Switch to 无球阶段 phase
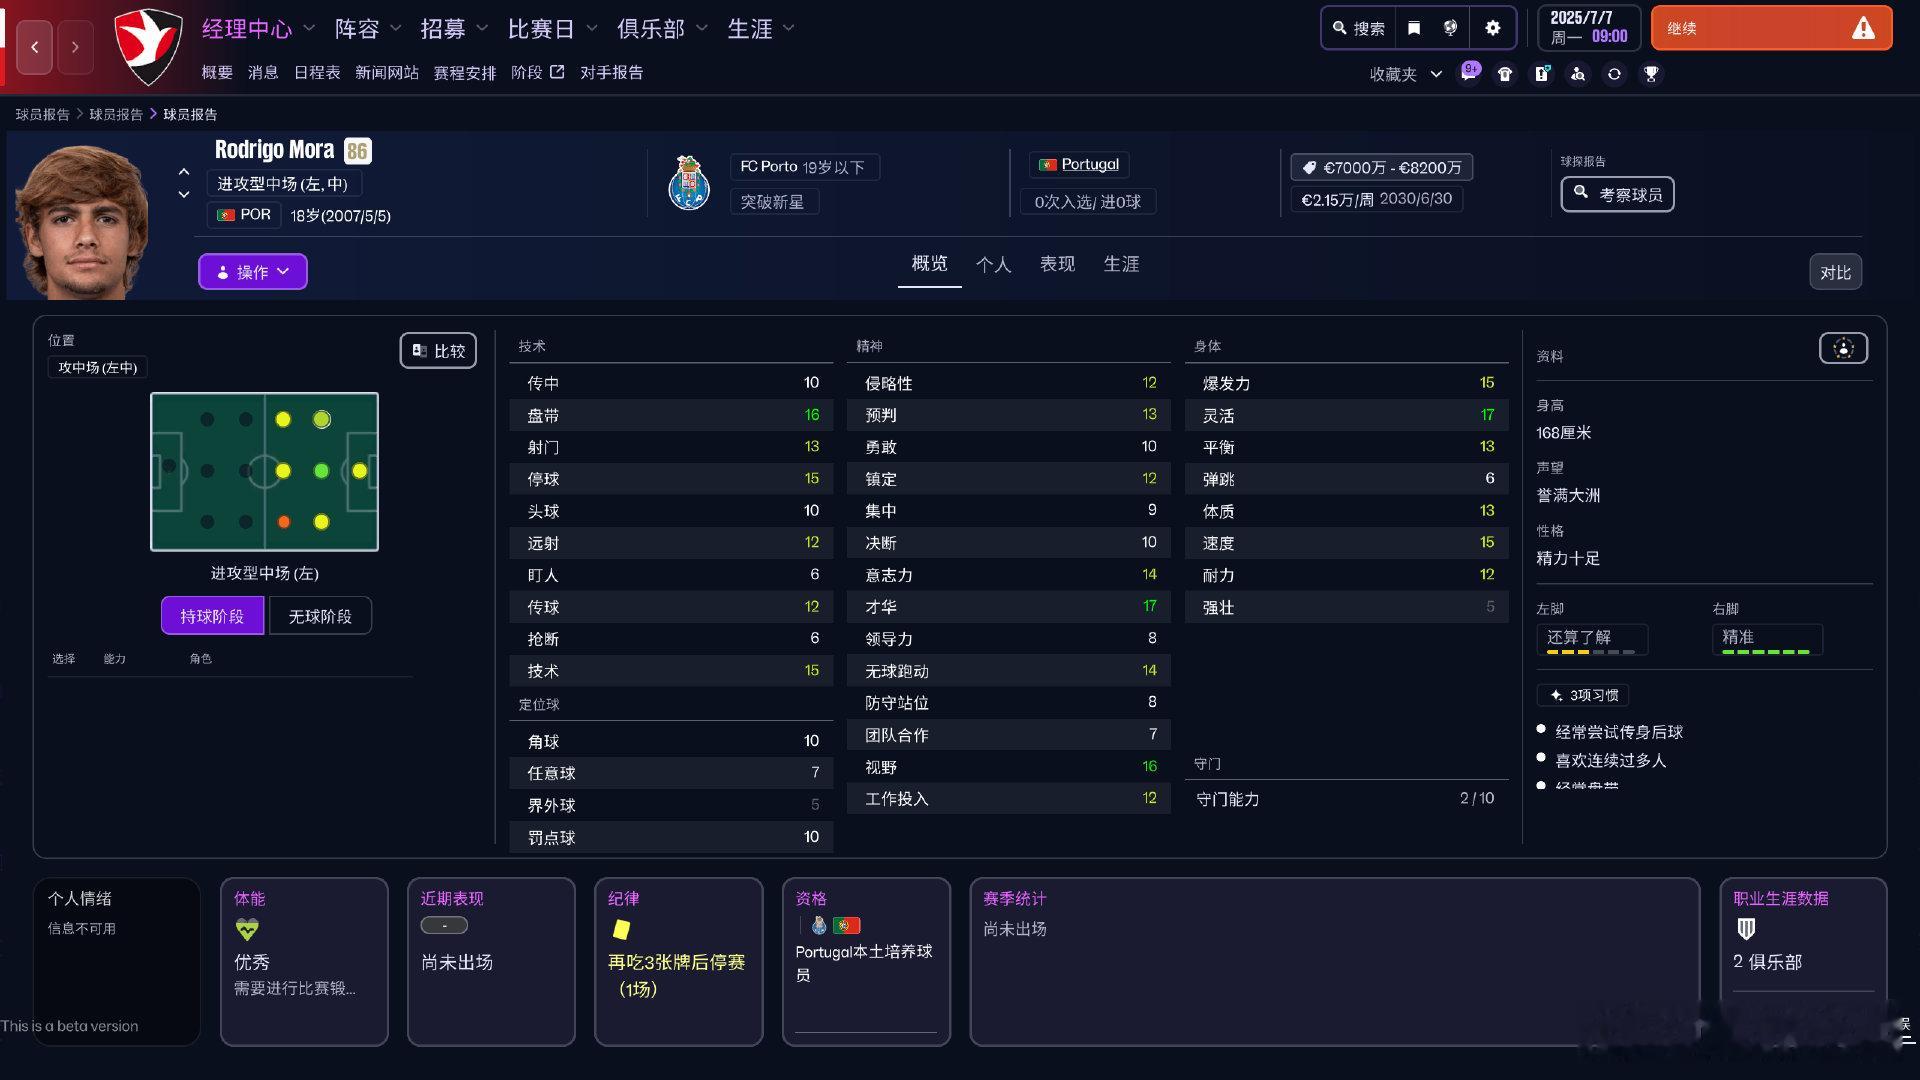The height and width of the screenshot is (1080, 1920). pos(320,616)
